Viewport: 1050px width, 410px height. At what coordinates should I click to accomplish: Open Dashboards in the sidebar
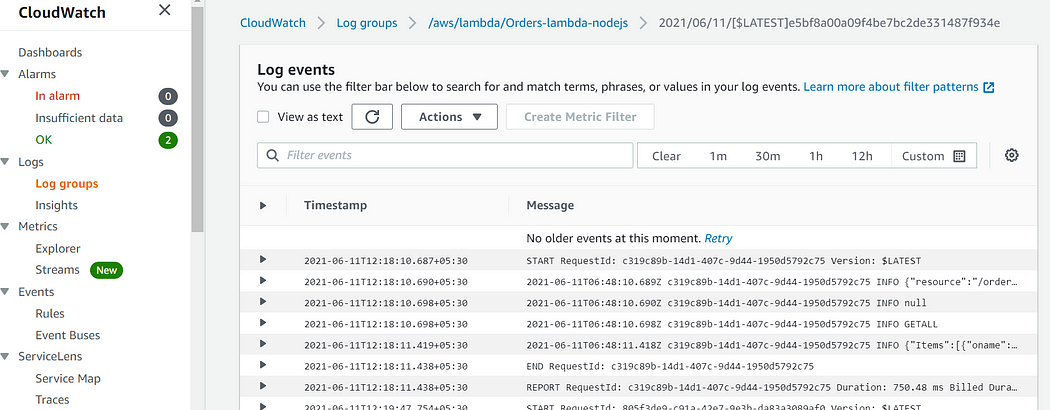click(x=50, y=52)
